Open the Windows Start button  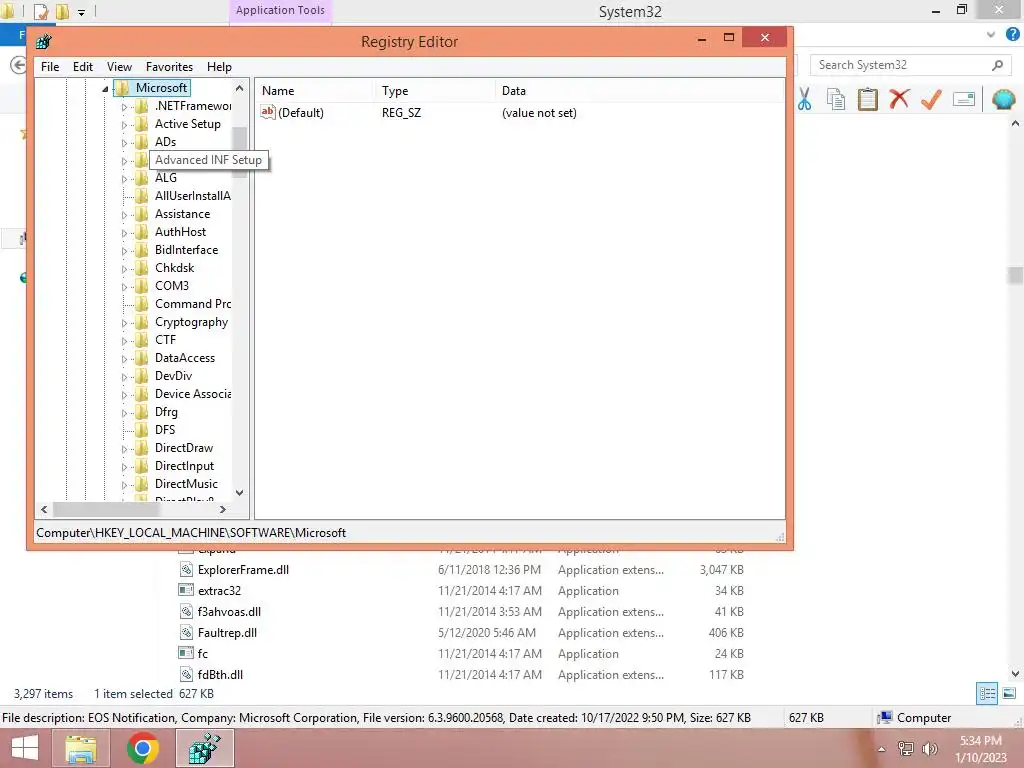(25, 748)
